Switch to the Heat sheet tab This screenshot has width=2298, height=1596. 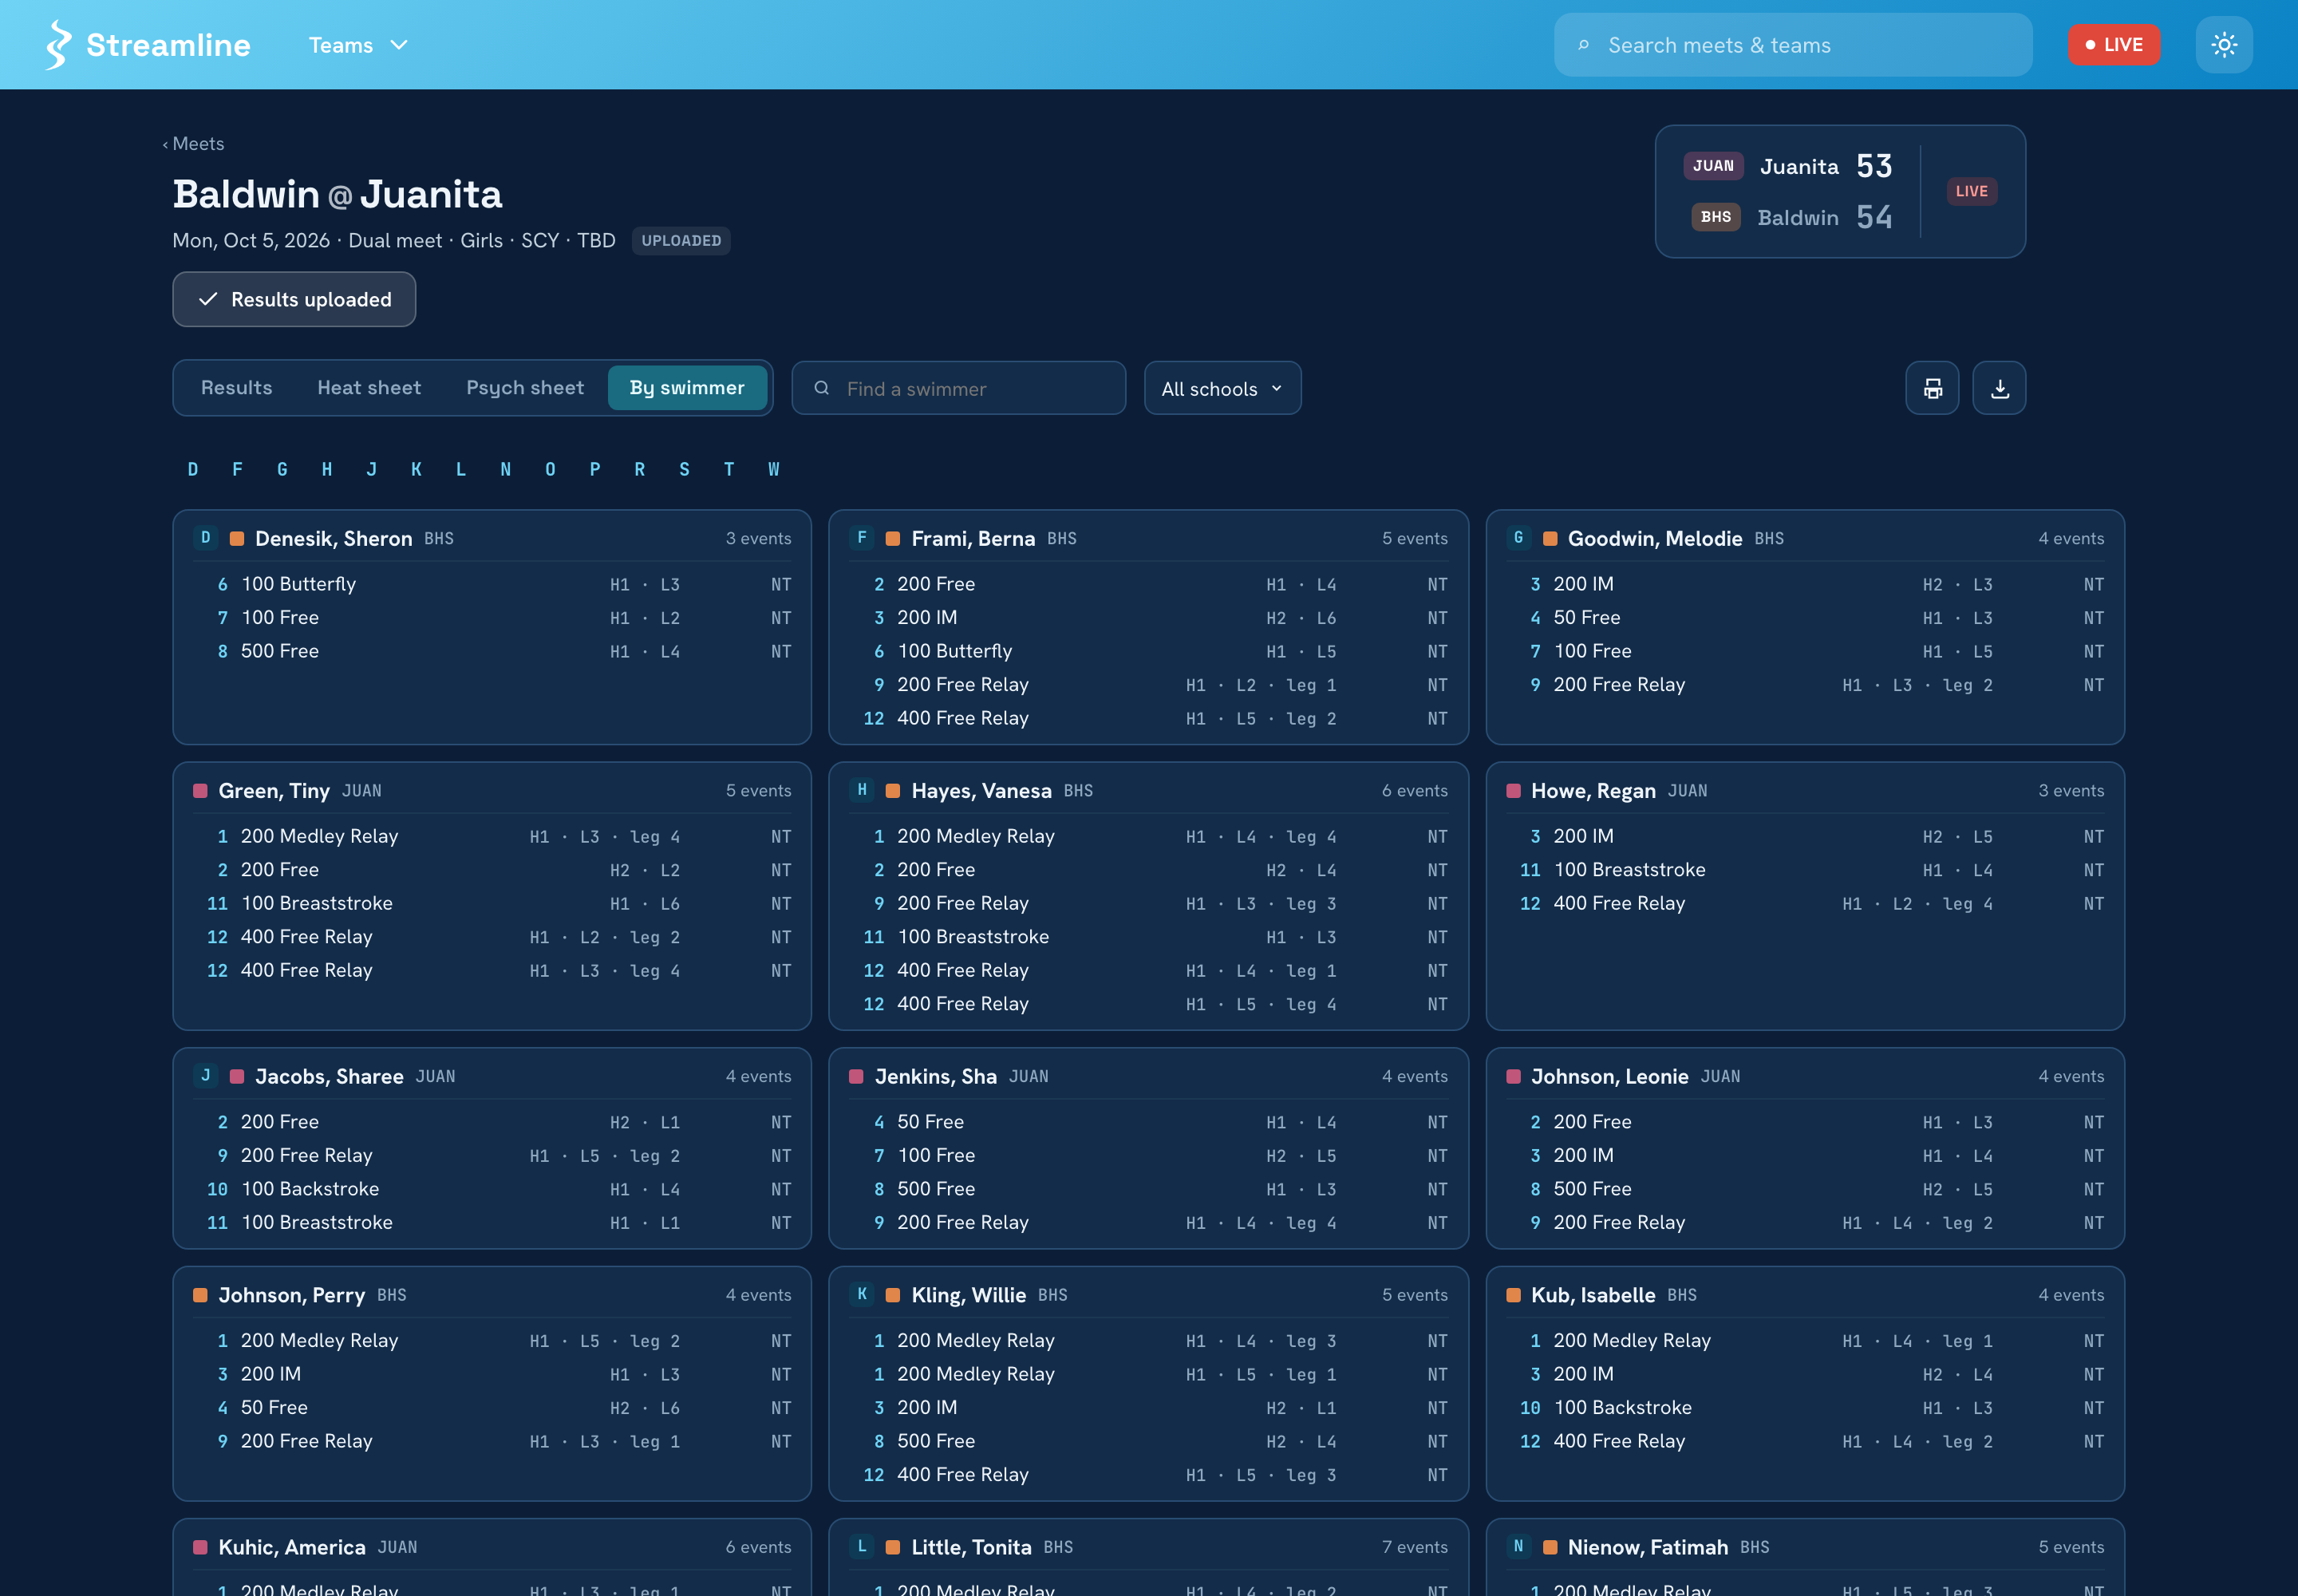coord(369,388)
